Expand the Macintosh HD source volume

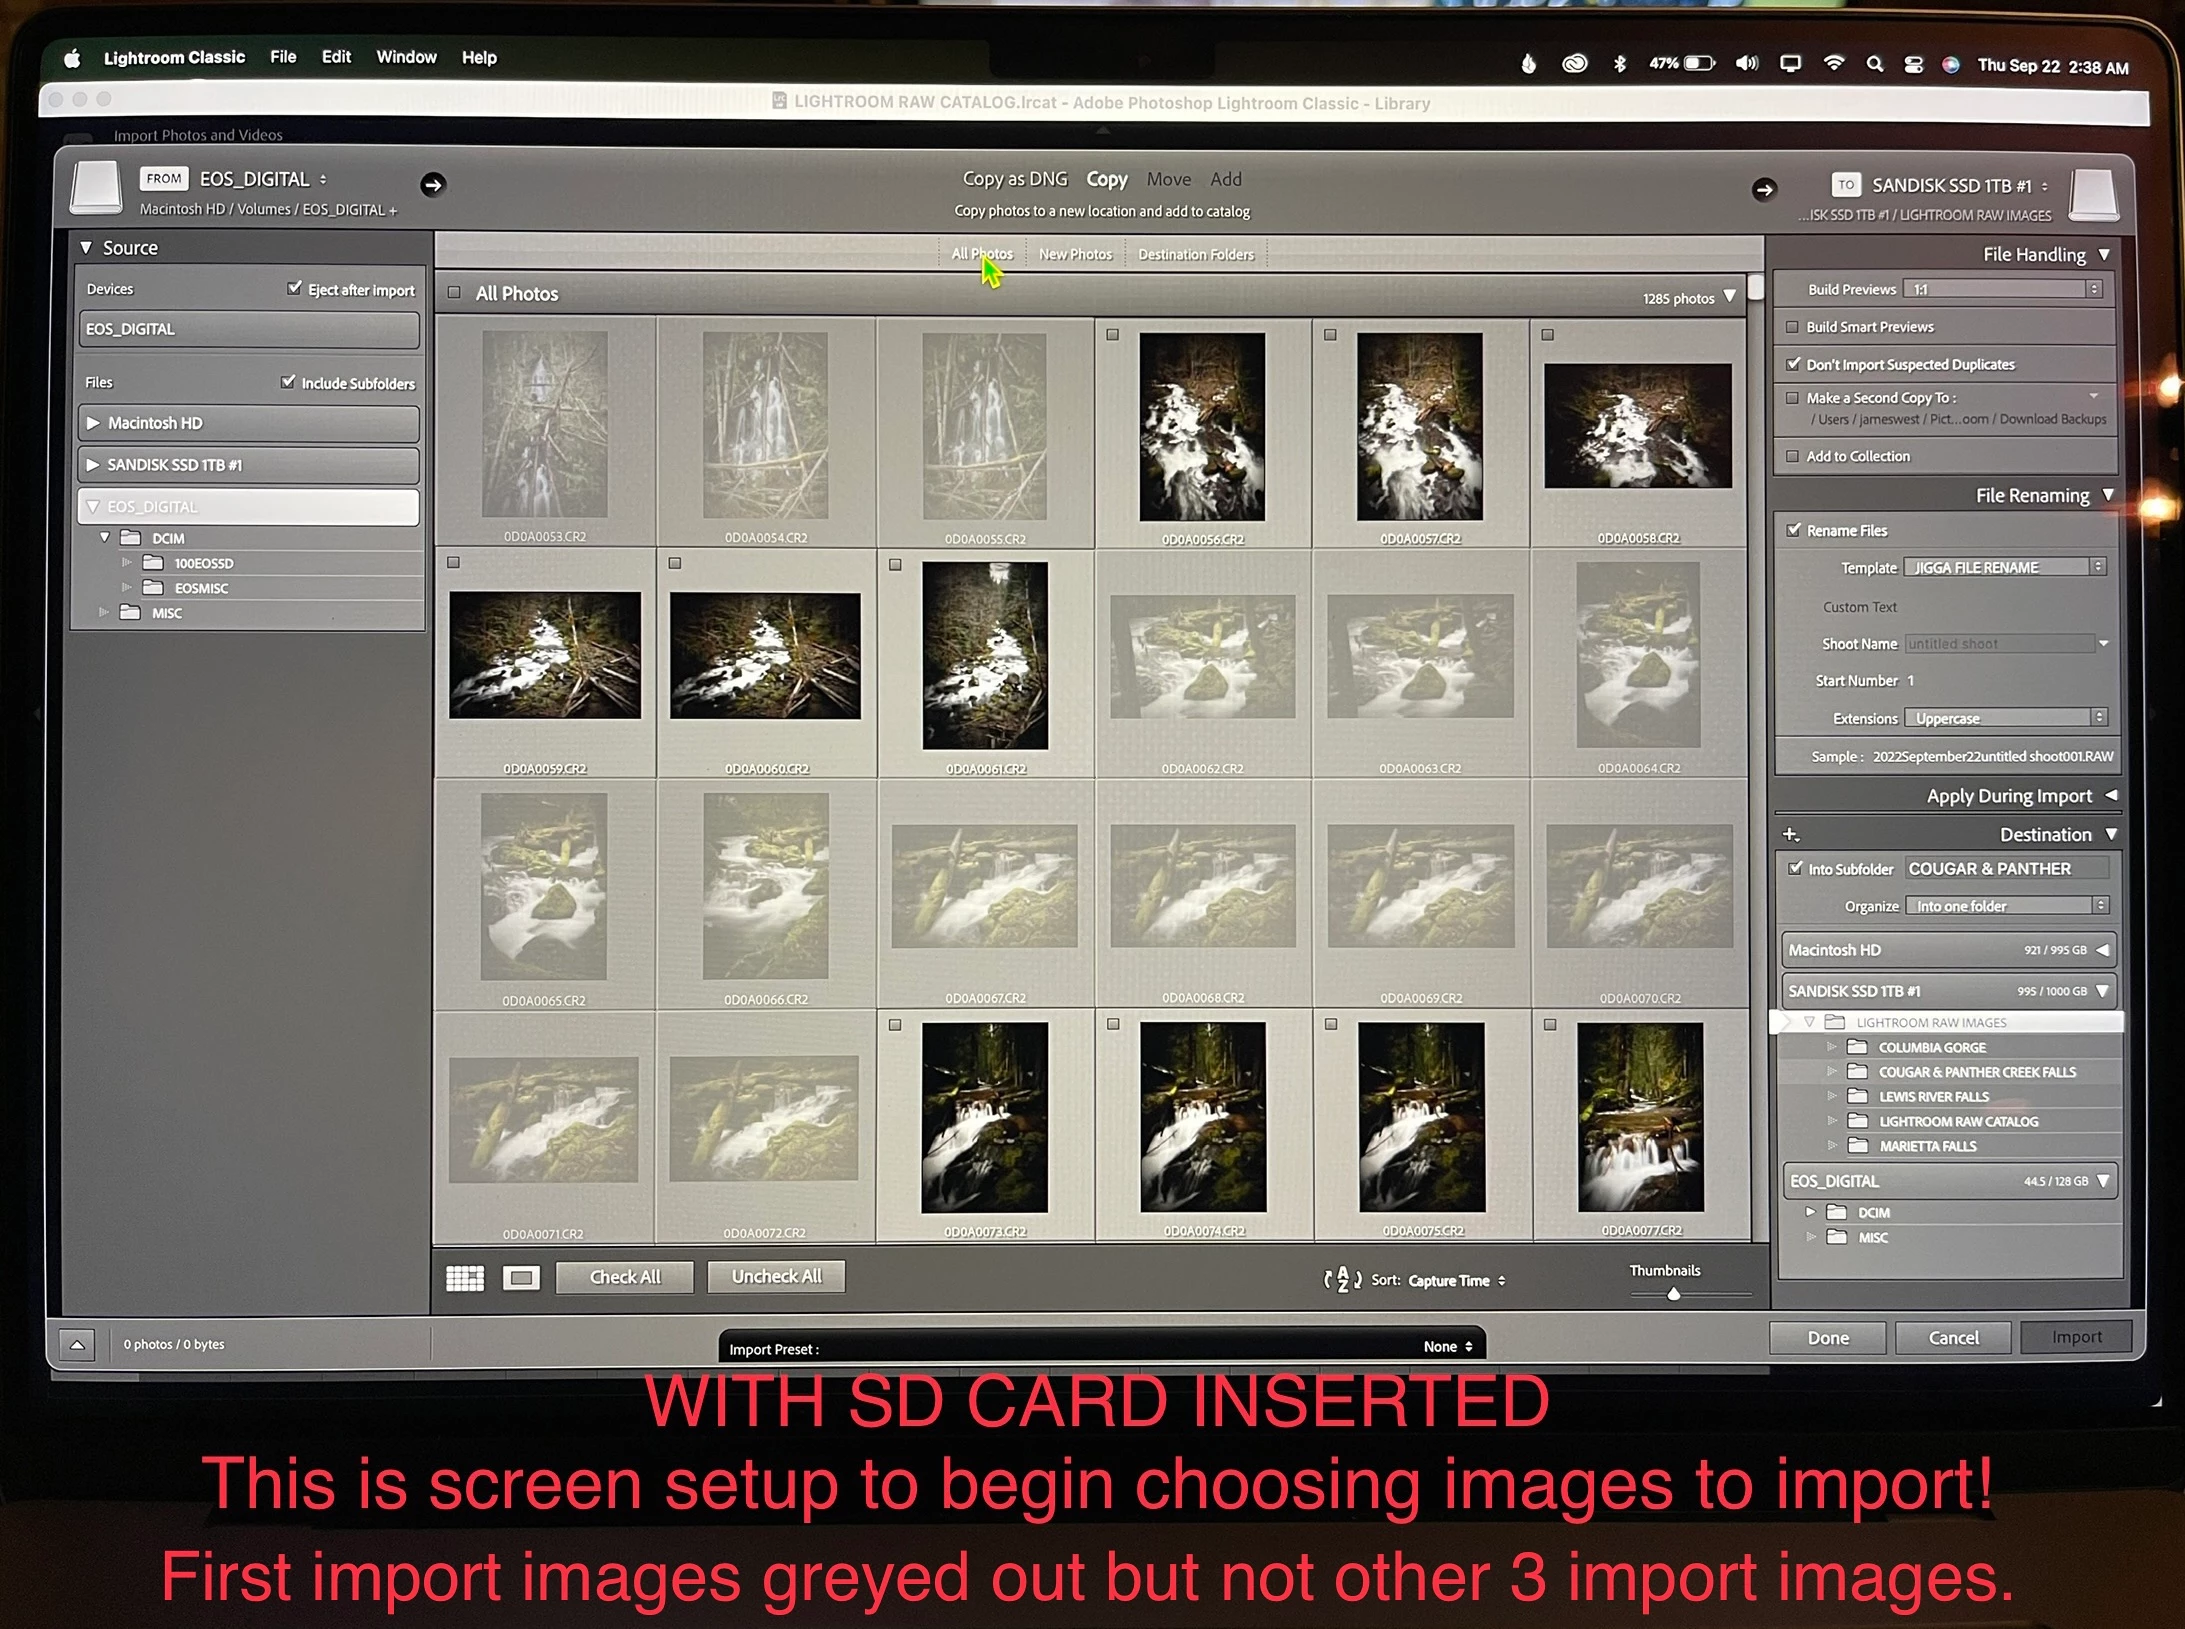point(93,423)
